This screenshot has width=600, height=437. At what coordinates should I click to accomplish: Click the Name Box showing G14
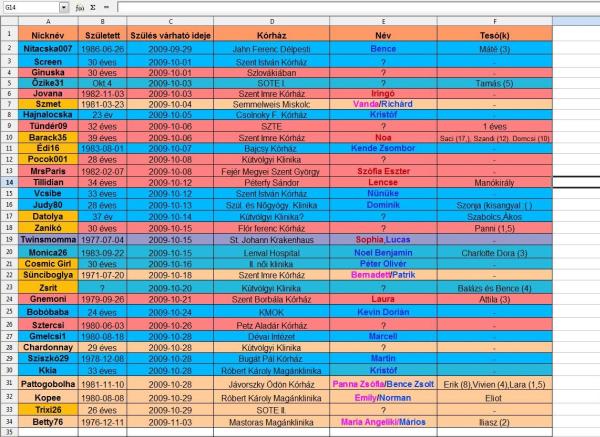tap(29, 7)
